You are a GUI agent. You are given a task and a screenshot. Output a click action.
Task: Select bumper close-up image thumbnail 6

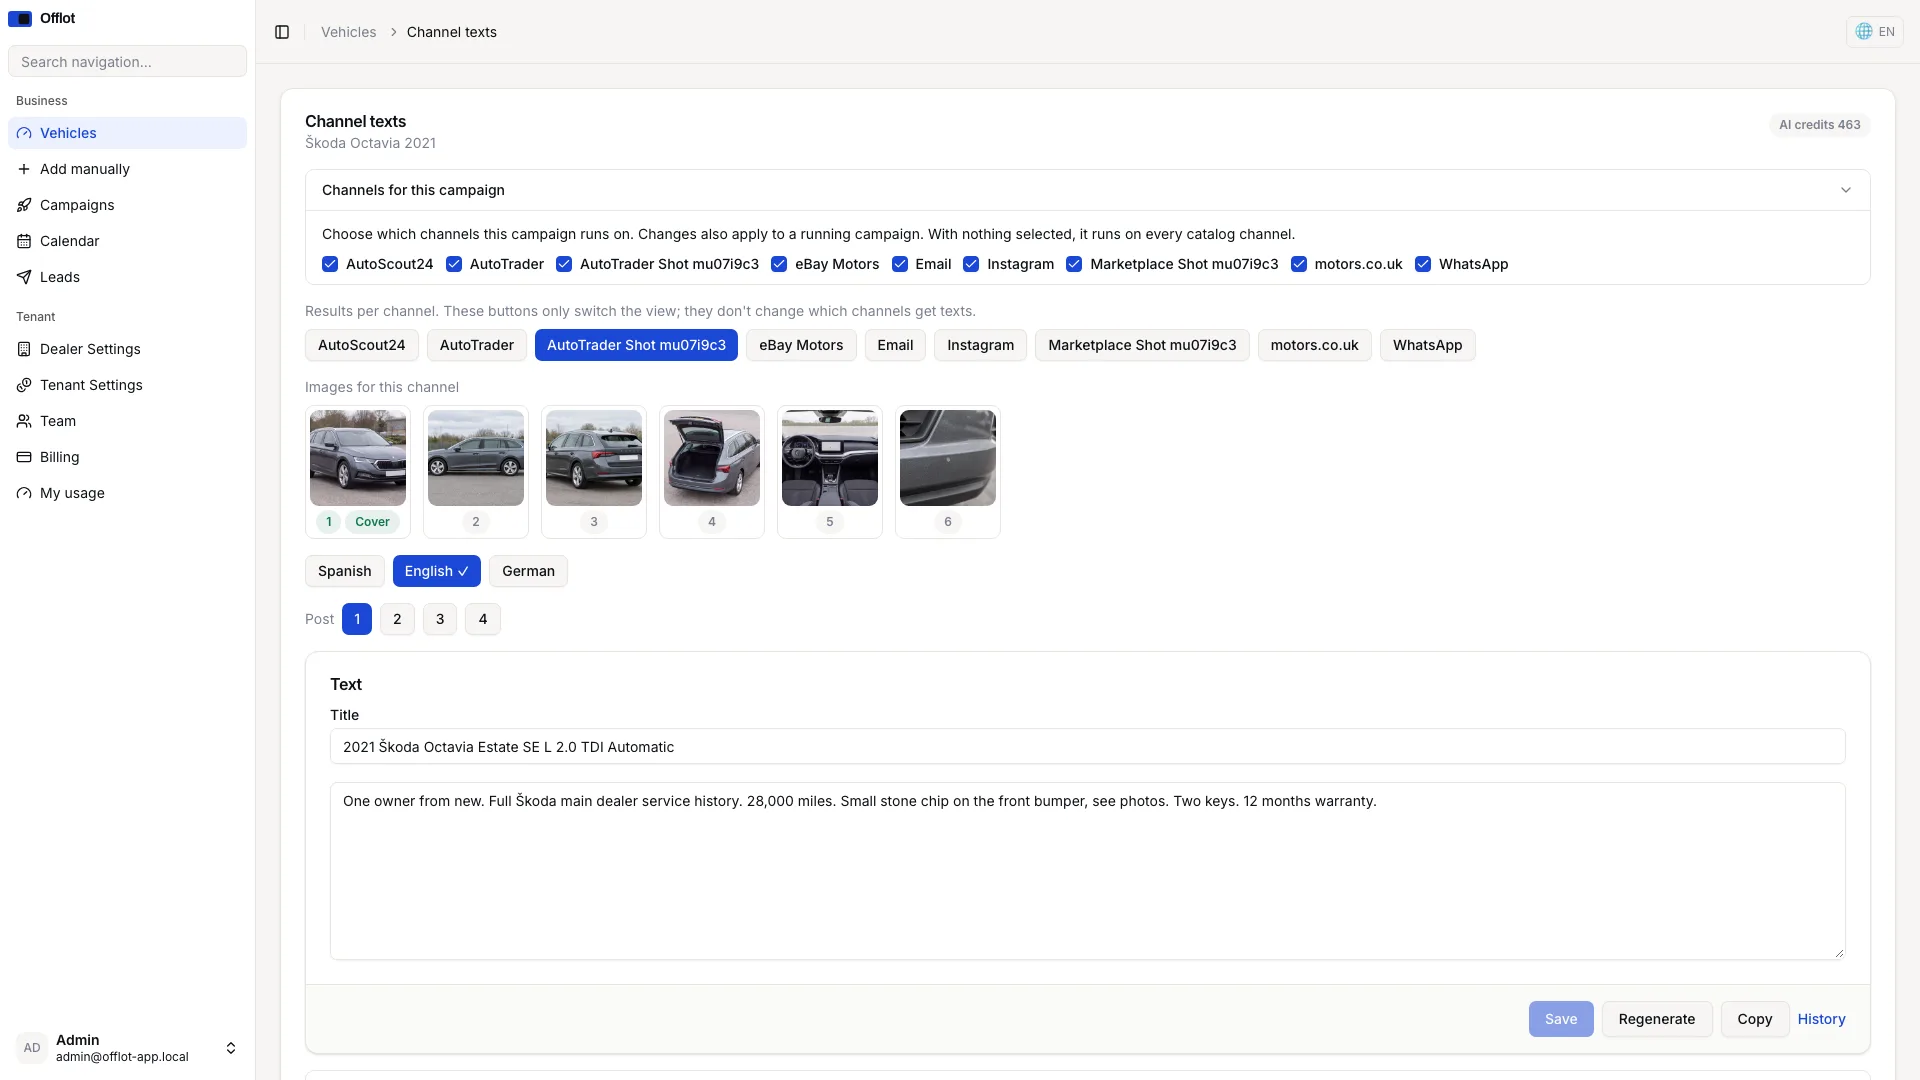pos(948,458)
